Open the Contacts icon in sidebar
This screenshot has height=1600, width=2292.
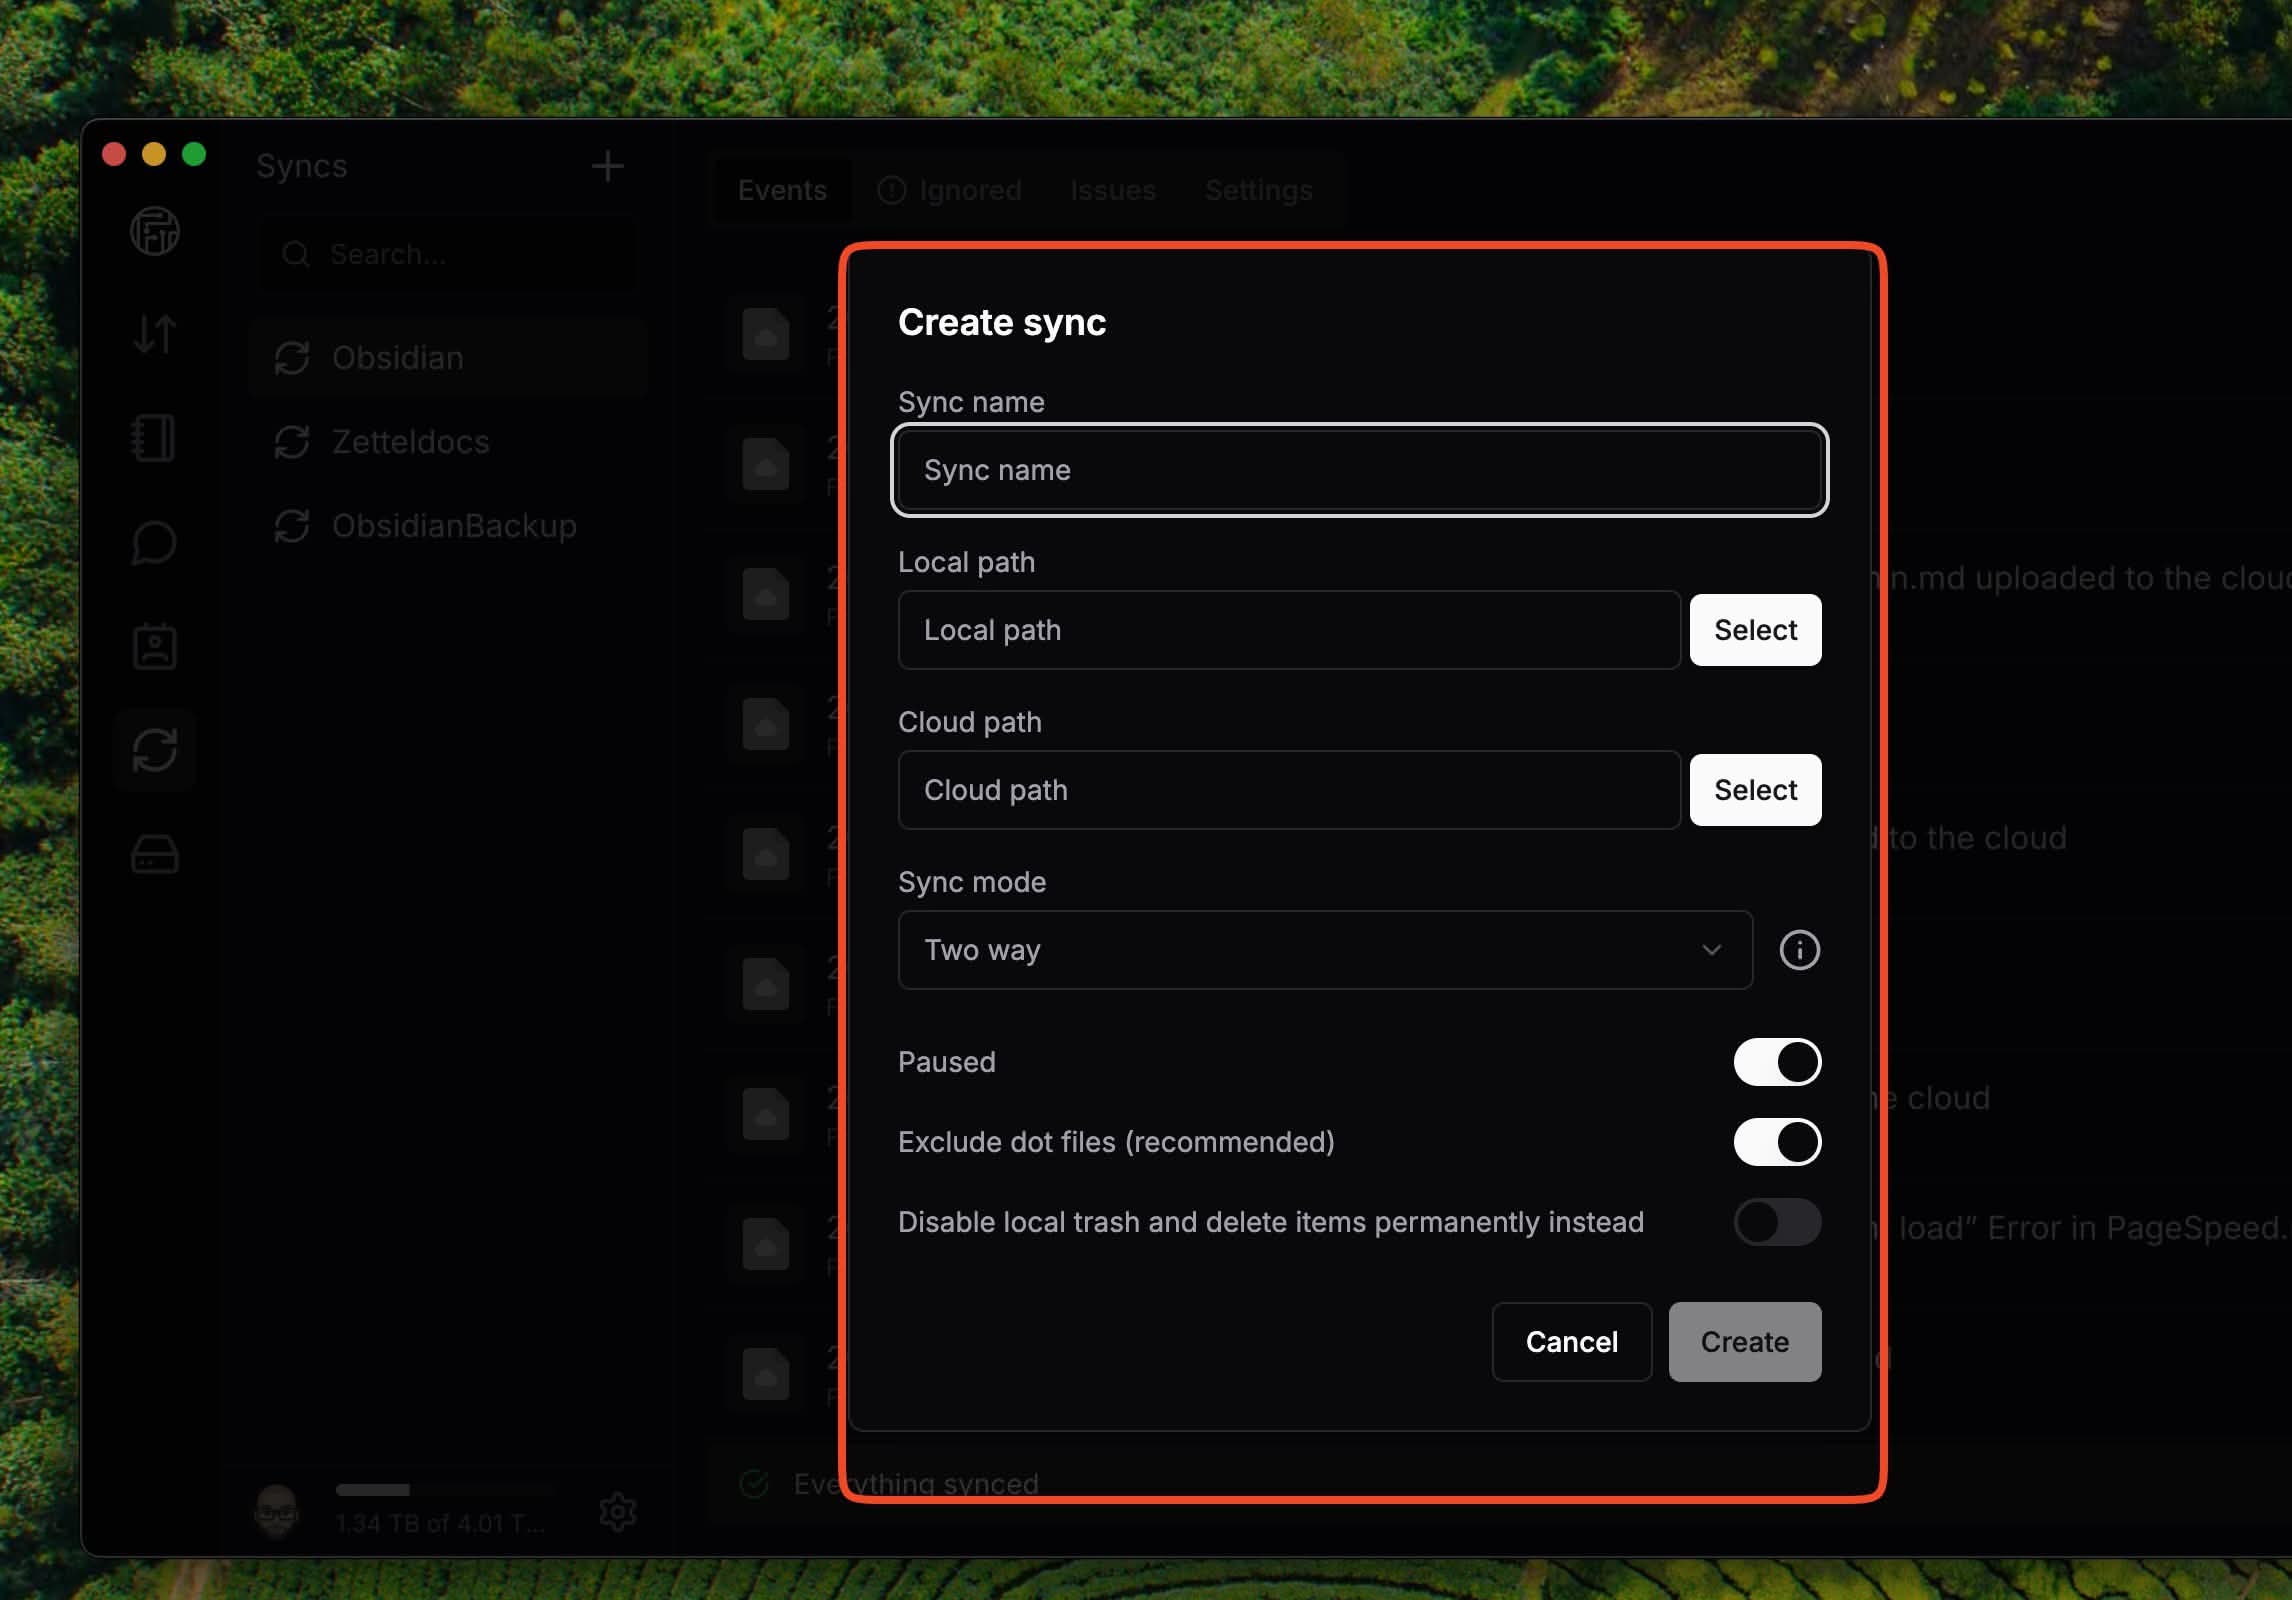pyautogui.click(x=155, y=647)
